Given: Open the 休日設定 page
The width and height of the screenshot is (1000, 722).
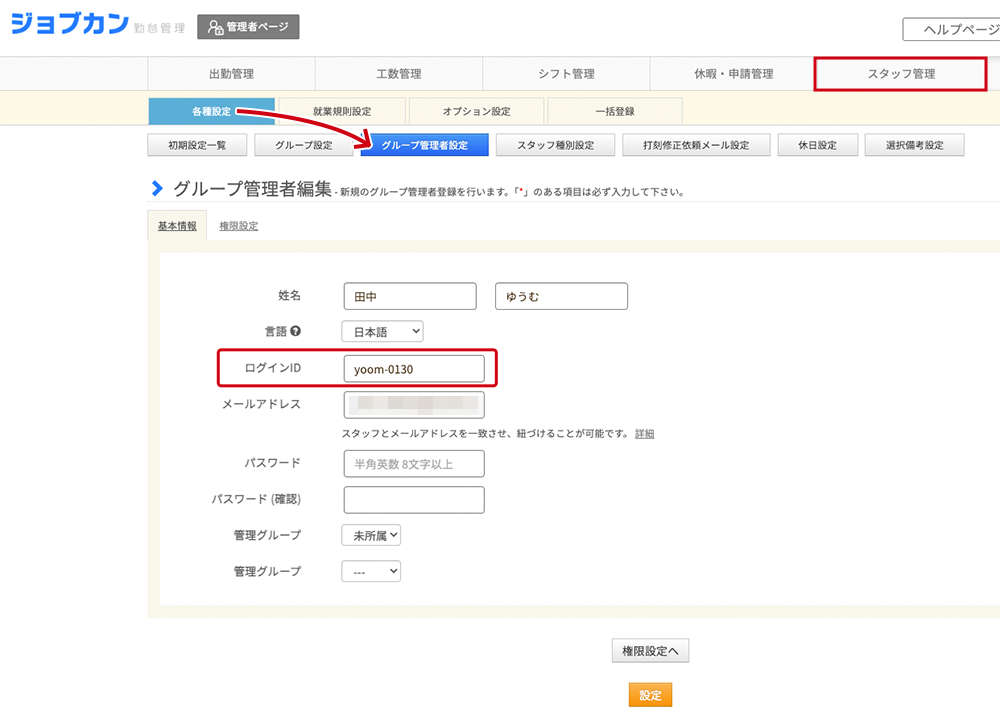Looking at the screenshot, I should pyautogui.click(x=816, y=145).
